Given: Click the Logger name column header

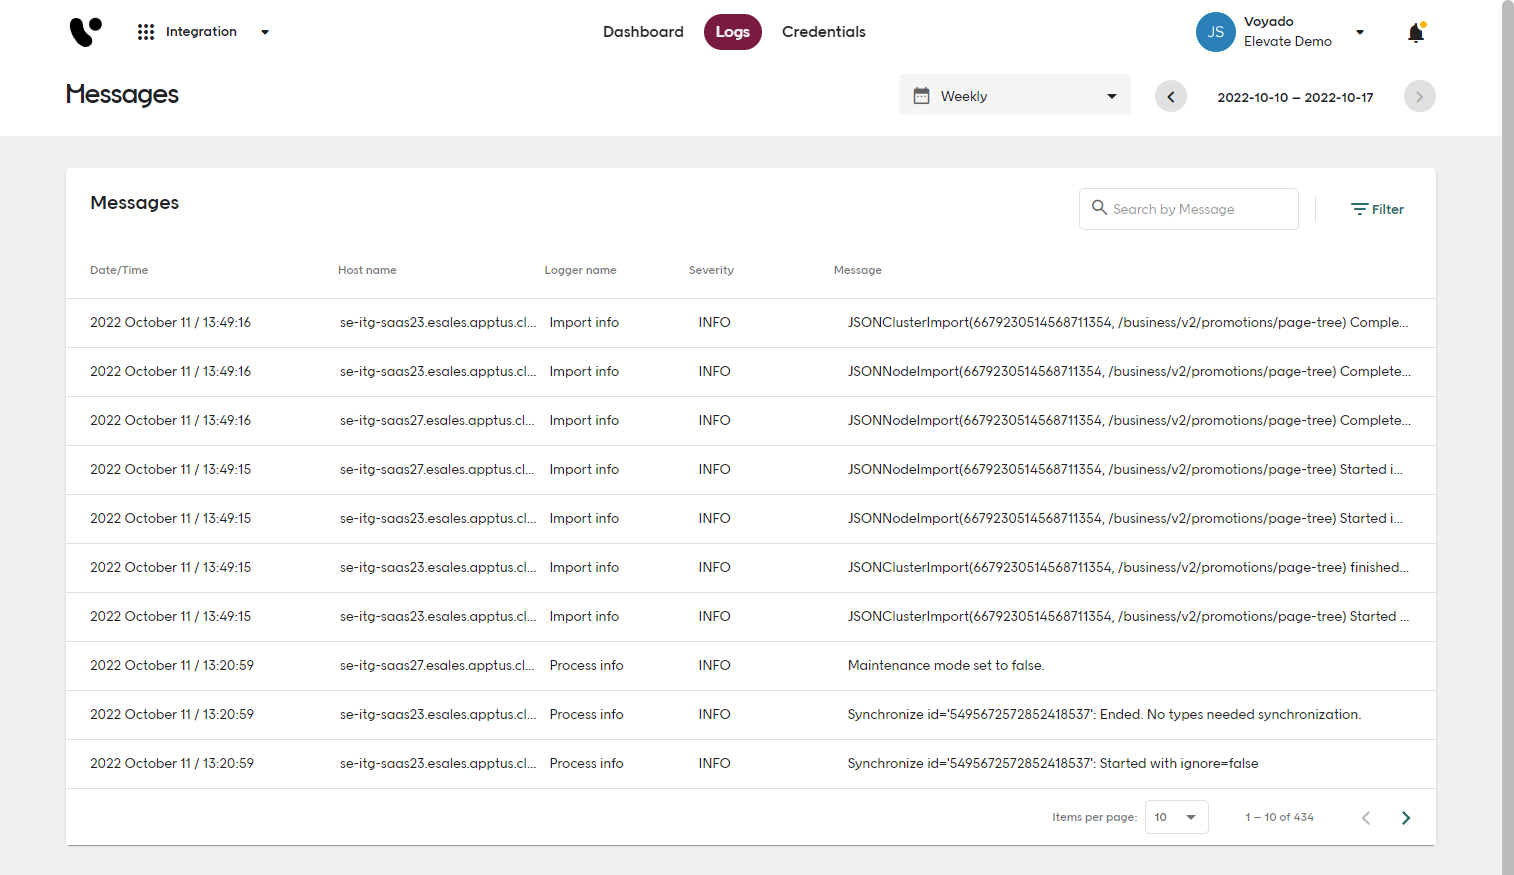Looking at the screenshot, I should click(x=580, y=270).
